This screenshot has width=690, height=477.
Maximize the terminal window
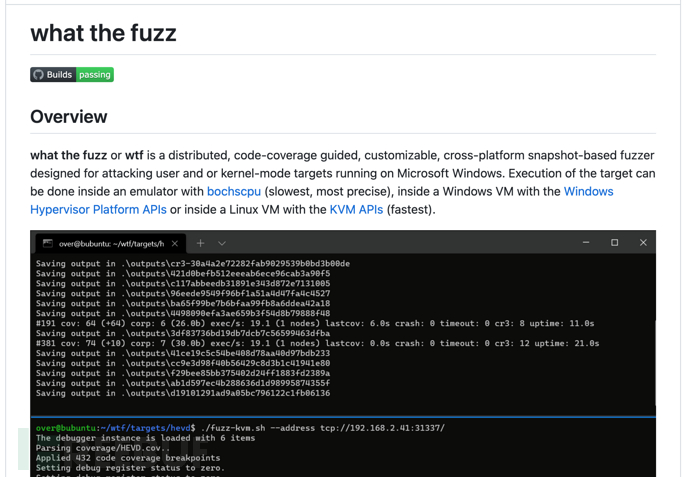pyautogui.click(x=614, y=243)
